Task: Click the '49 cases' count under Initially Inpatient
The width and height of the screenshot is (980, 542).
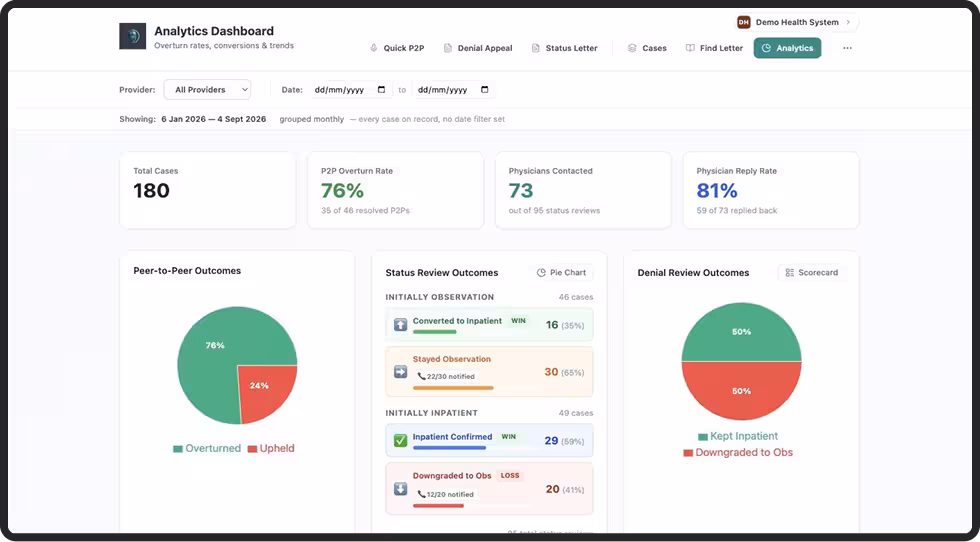Action: pyautogui.click(x=576, y=413)
